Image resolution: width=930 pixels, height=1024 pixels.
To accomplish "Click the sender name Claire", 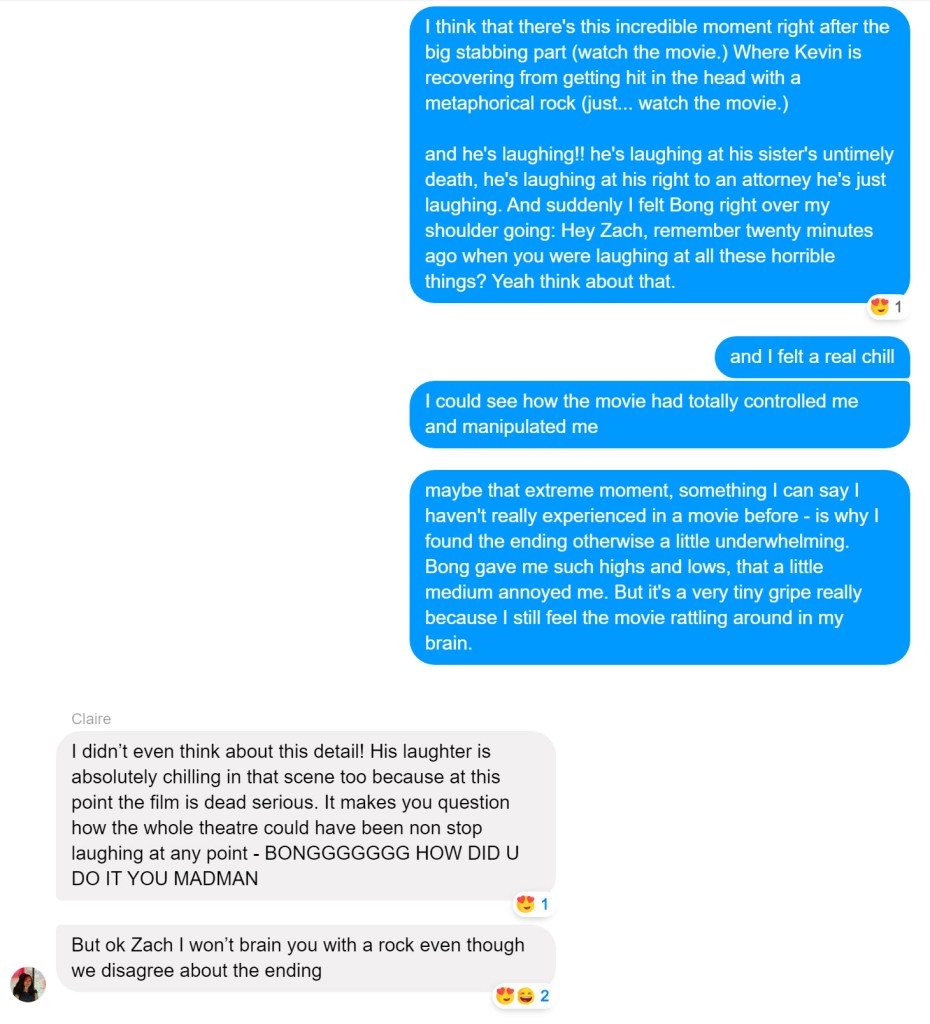I will pos(91,718).
